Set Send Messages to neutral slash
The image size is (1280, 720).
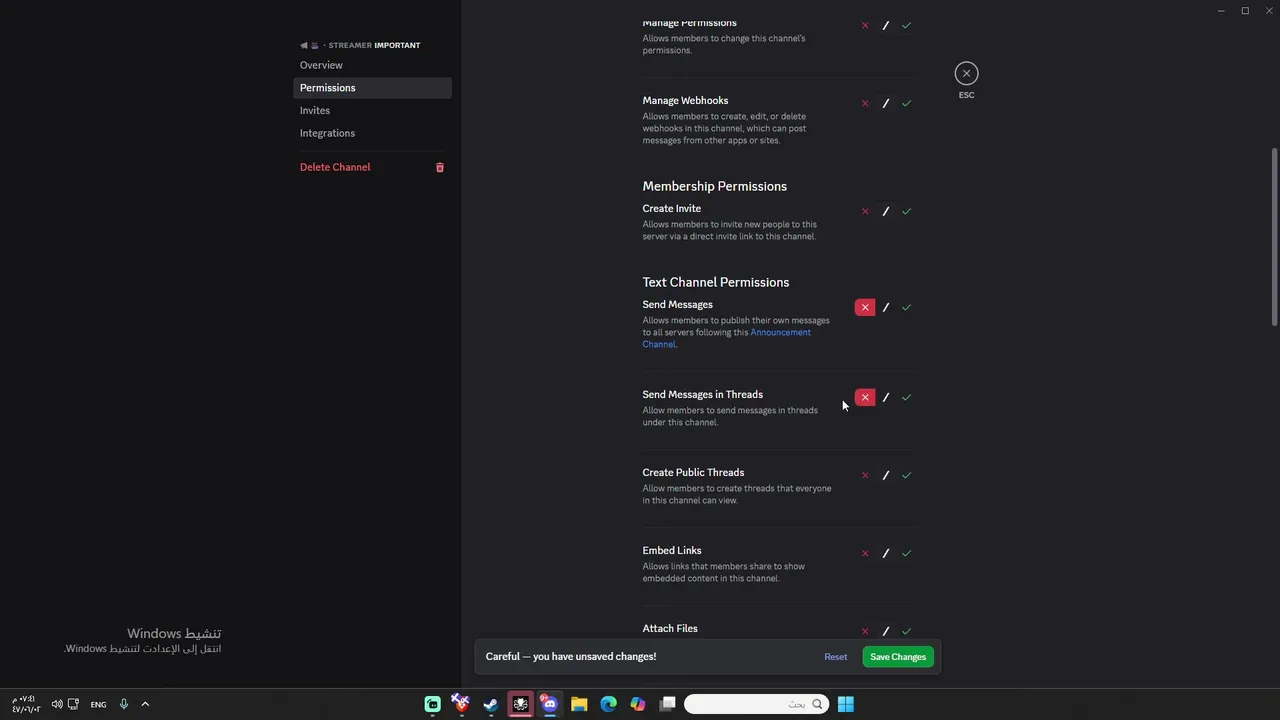tap(886, 307)
